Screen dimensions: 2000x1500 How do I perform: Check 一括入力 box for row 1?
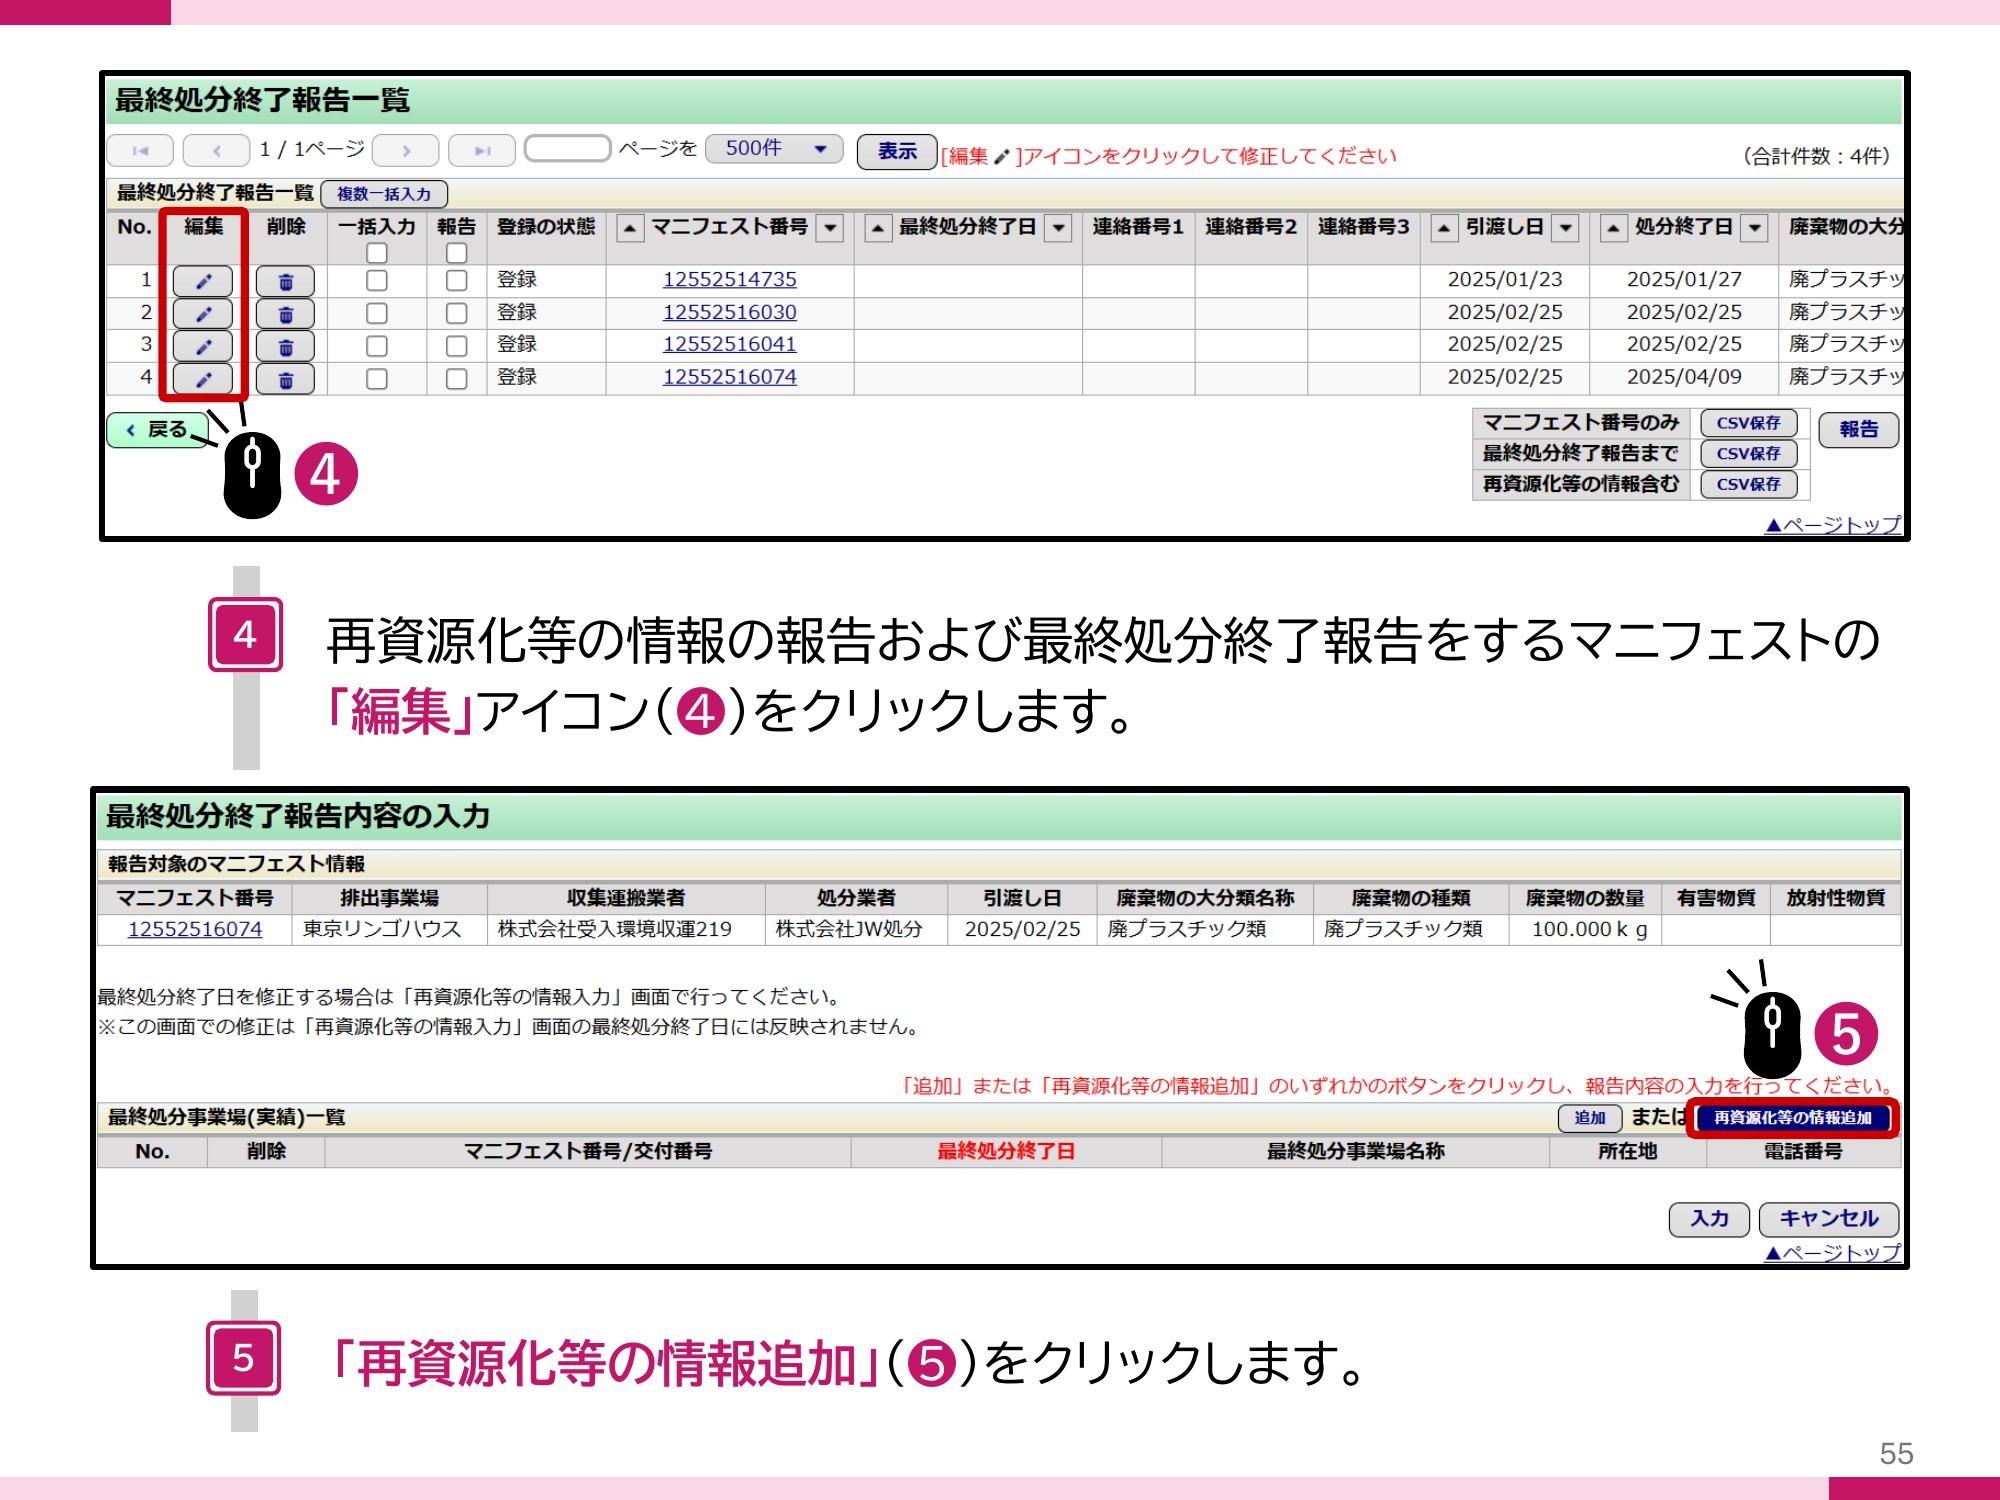(x=377, y=281)
